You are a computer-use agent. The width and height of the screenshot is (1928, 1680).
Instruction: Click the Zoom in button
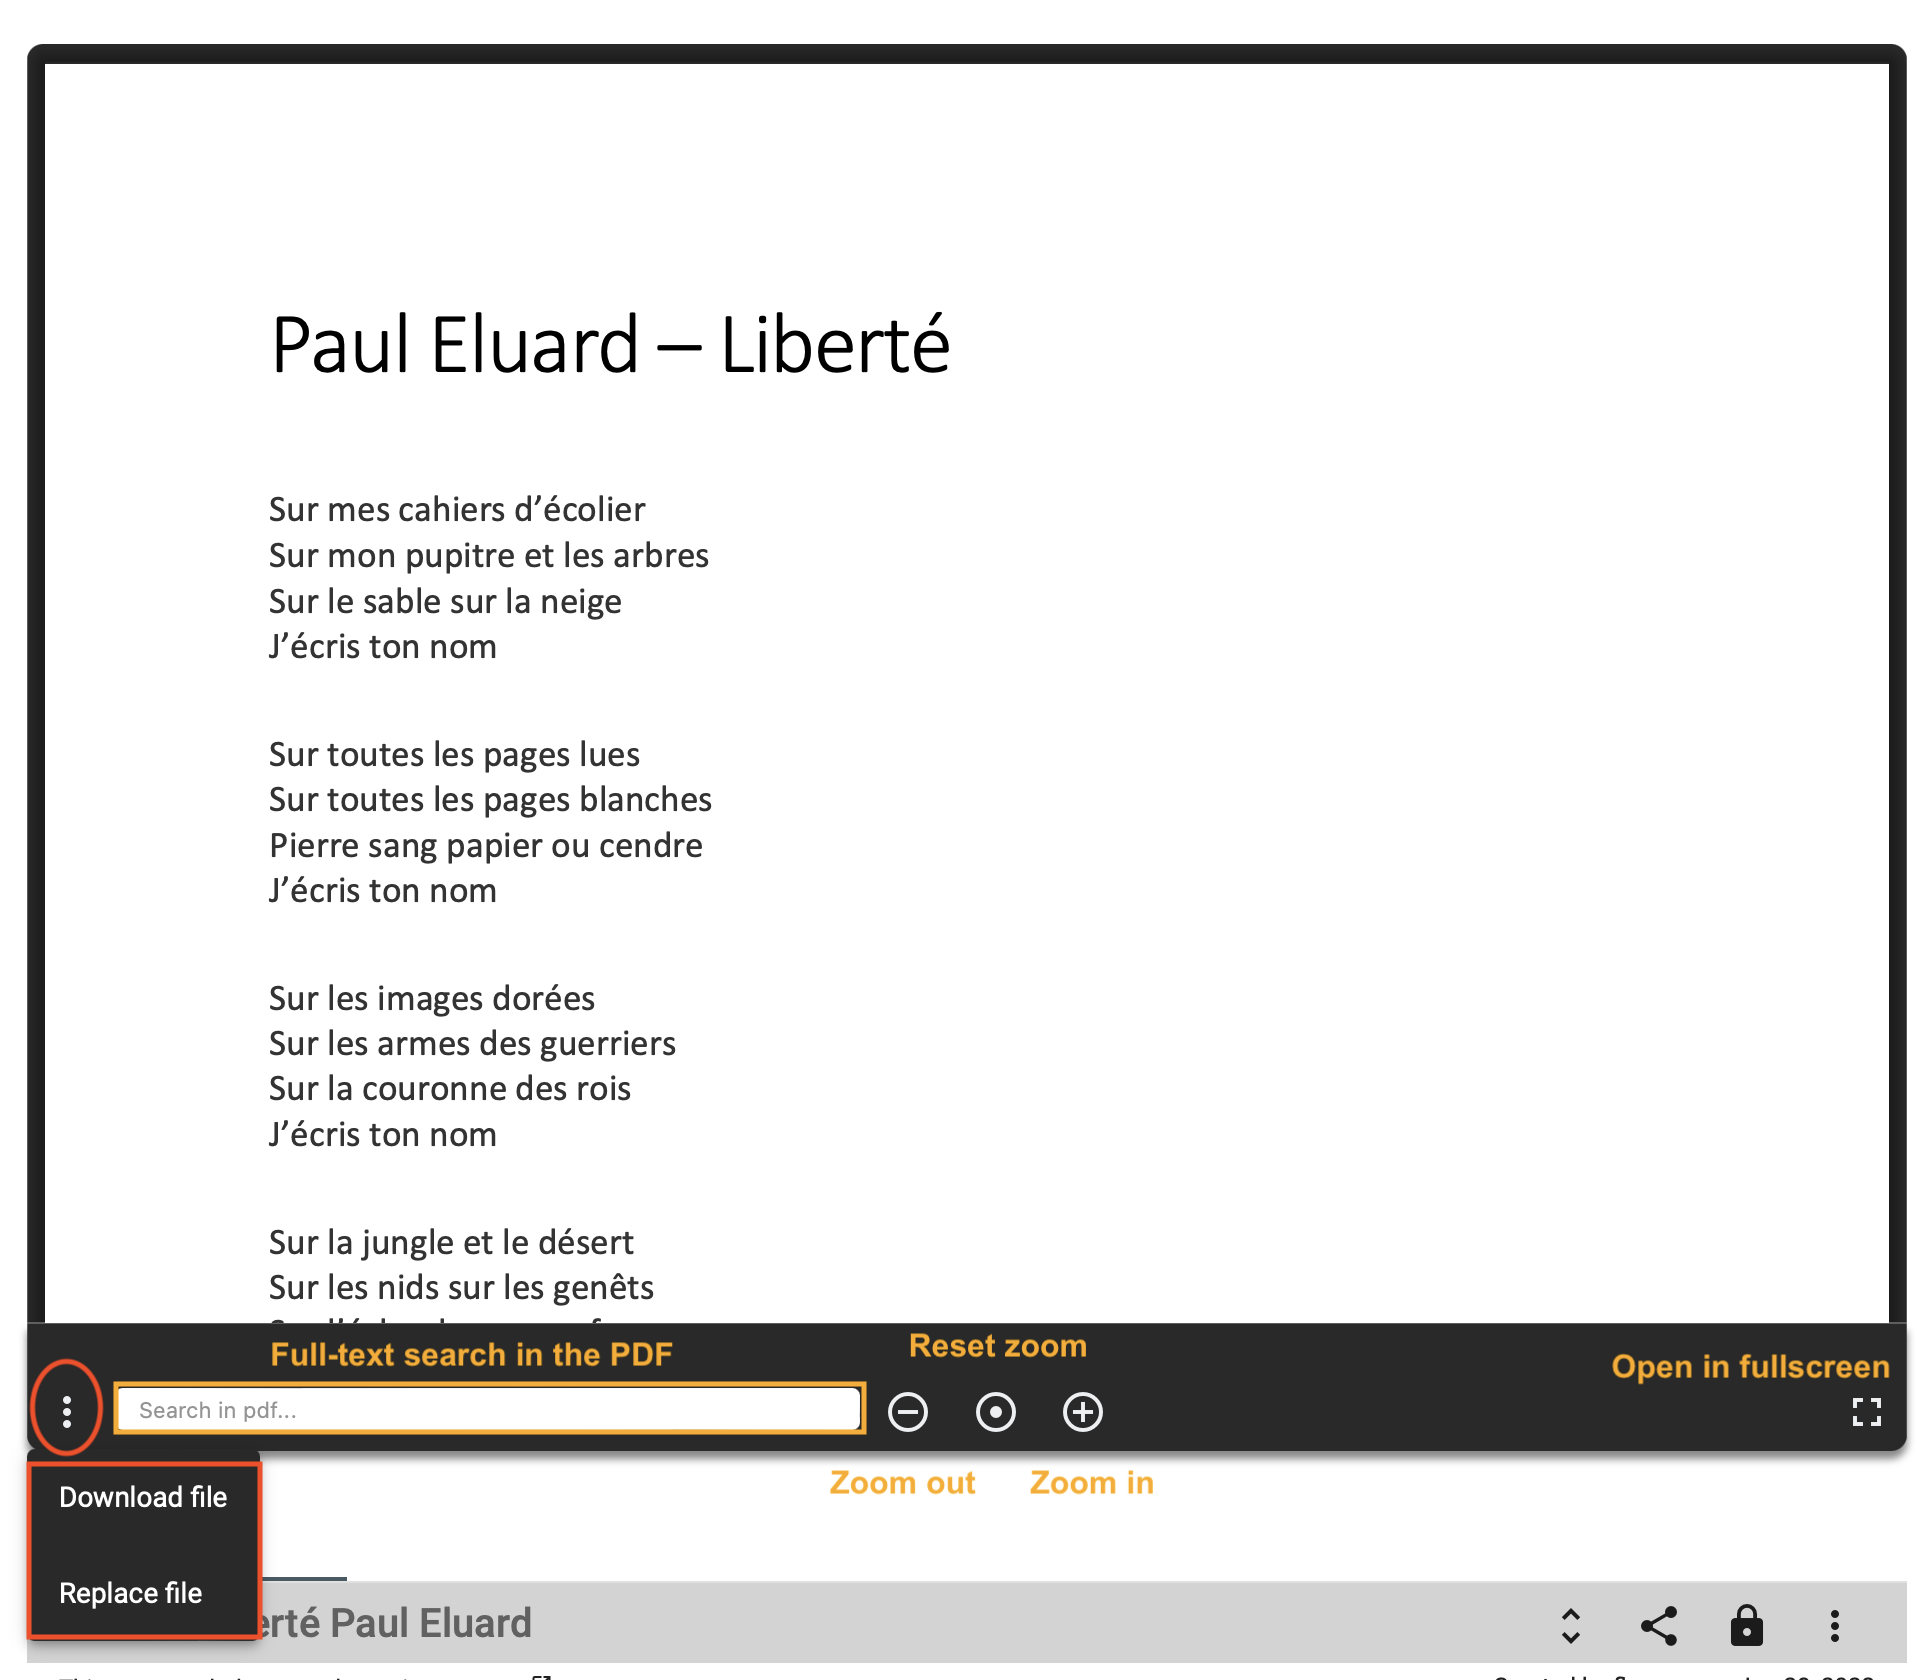(x=1080, y=1410)
